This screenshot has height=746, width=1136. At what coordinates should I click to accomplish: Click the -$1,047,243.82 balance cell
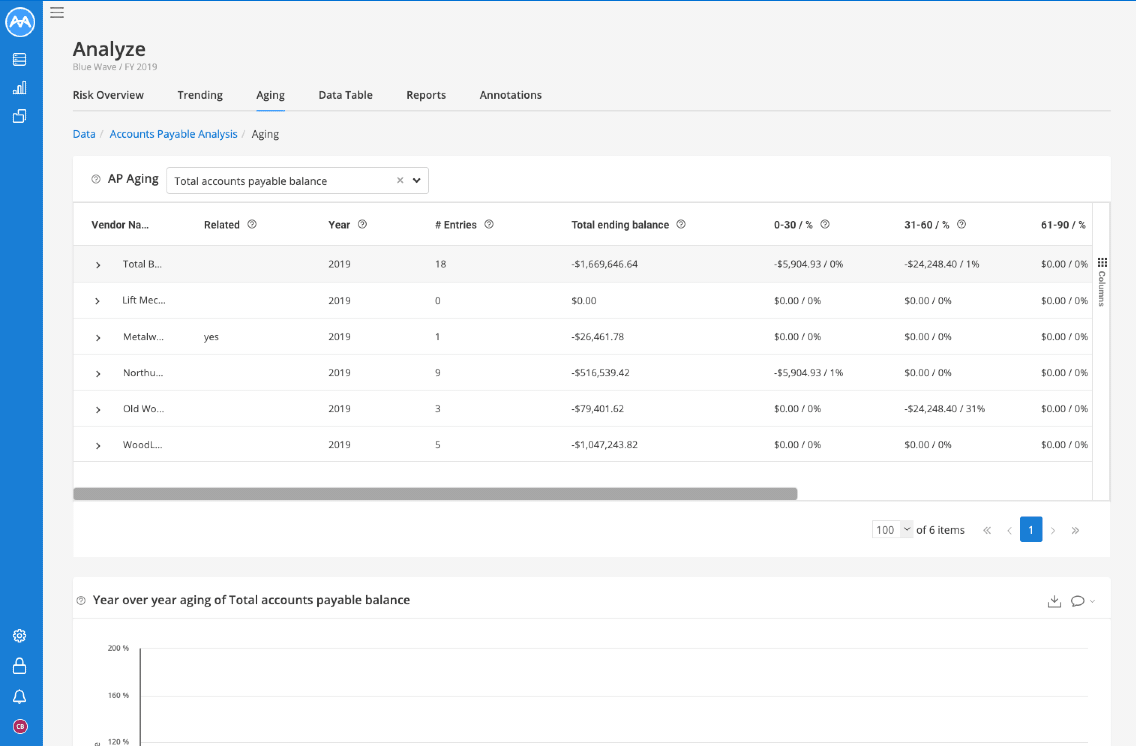click(604, 445)
